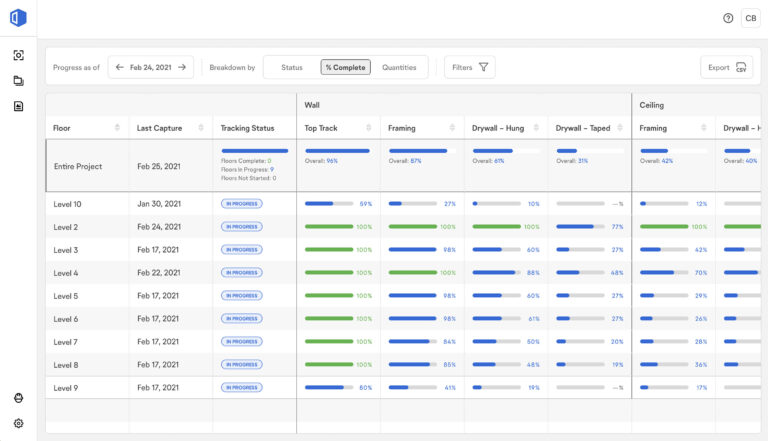
Task: Click the hard hat icon in sidebar
Action: (x=18, y=398)
